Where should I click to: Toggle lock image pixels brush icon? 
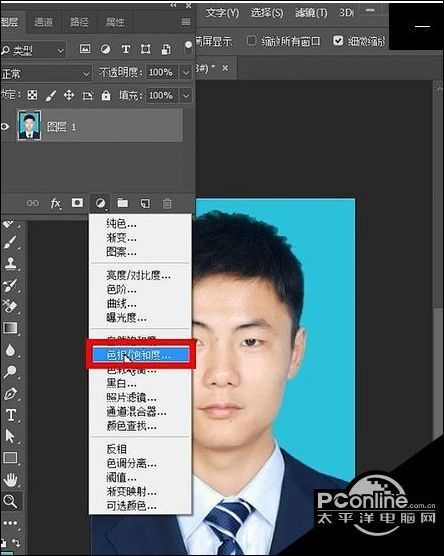pyautogui.click(x=51, y=95)
